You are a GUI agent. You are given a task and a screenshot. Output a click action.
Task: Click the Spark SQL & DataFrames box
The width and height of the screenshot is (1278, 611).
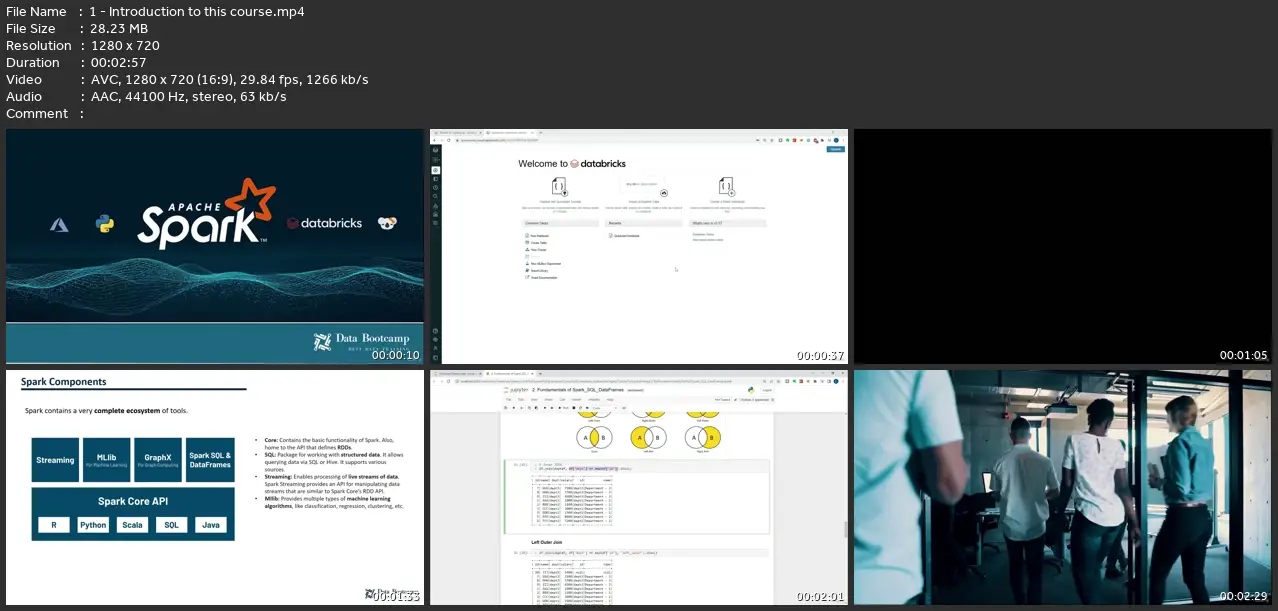pyautogui.click(x=210, y=460)
